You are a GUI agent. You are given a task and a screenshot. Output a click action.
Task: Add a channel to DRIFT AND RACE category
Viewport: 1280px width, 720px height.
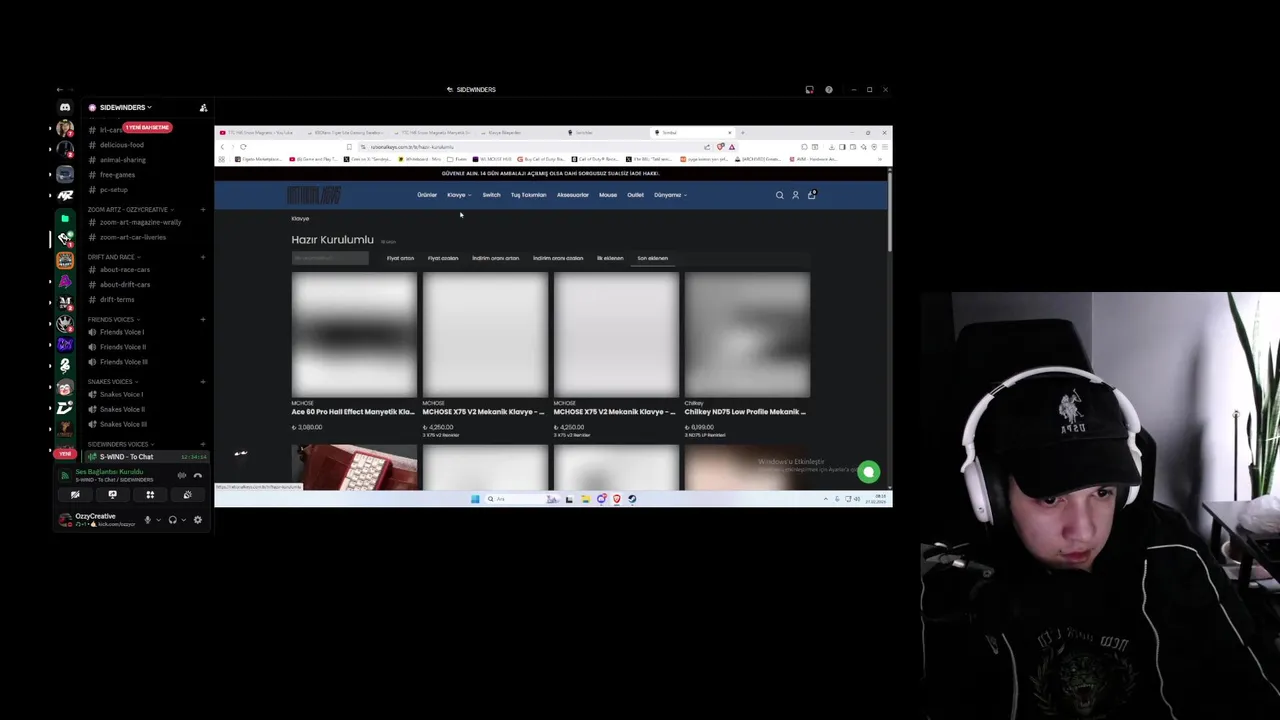(203, 257)
